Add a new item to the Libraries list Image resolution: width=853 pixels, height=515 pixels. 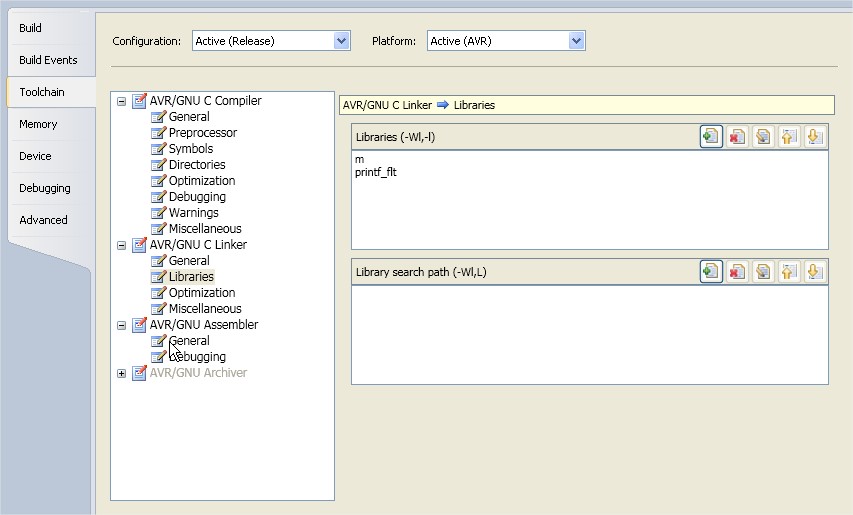(x=711, y=136)
